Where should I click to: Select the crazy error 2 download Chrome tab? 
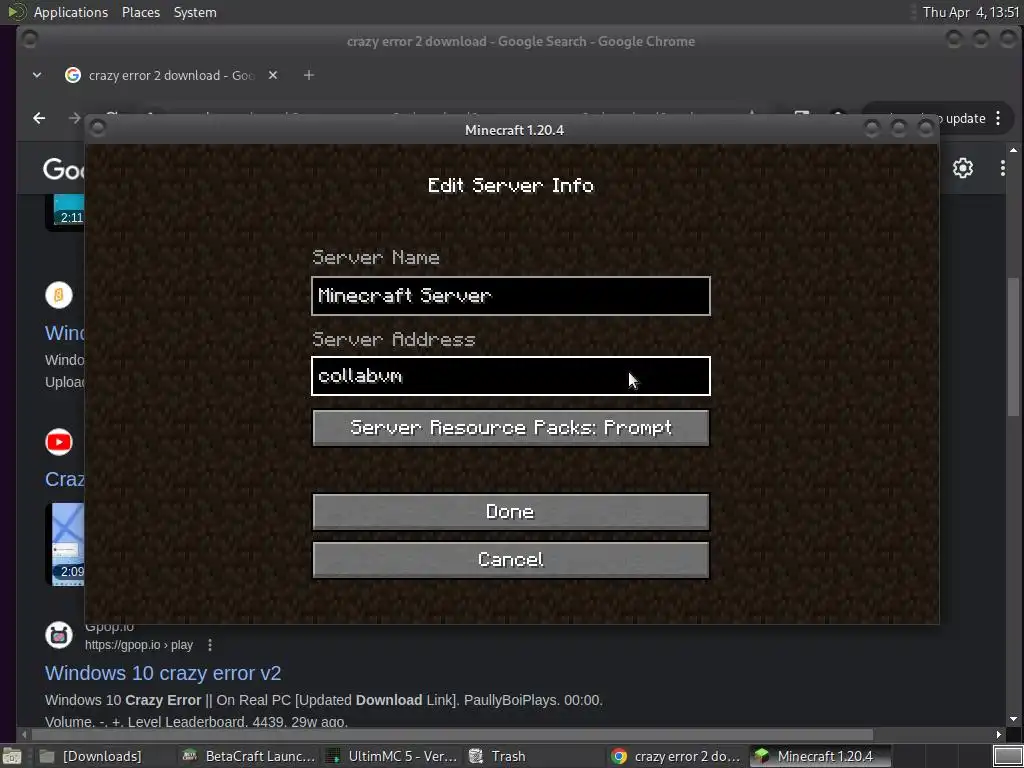tap(171, 75)
